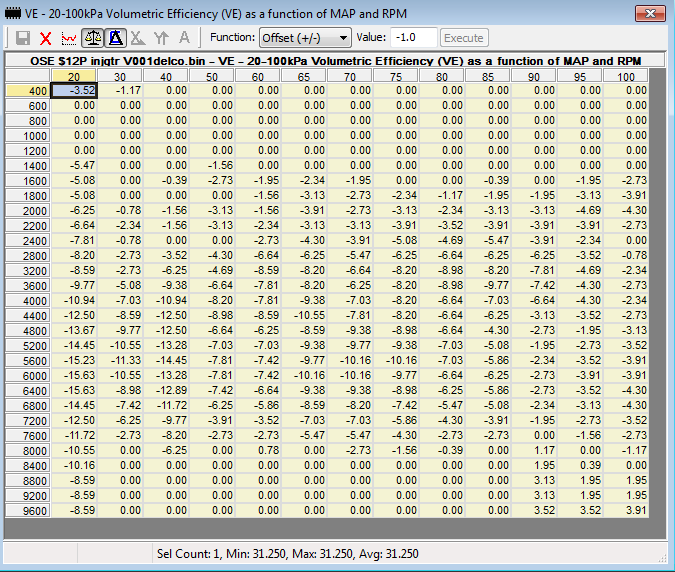Click the Value input field

414,37
